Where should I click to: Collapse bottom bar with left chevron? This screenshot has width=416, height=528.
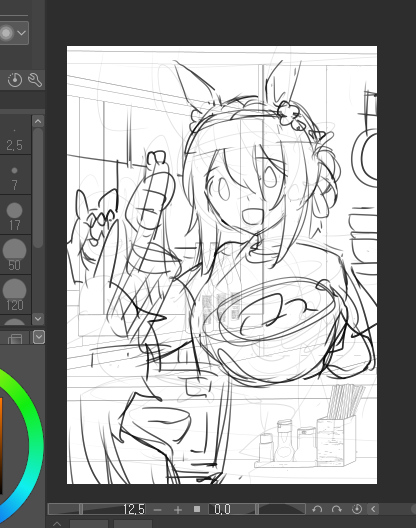click(x=373, y=509)
